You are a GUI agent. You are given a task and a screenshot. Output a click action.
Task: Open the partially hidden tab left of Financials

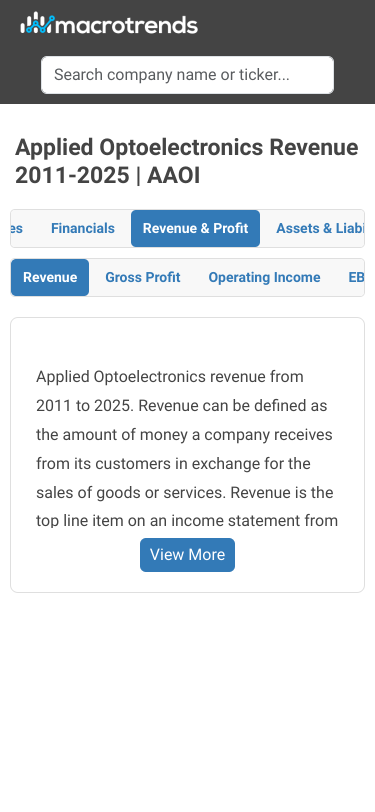pyautogui.click(x=17, y=228)
